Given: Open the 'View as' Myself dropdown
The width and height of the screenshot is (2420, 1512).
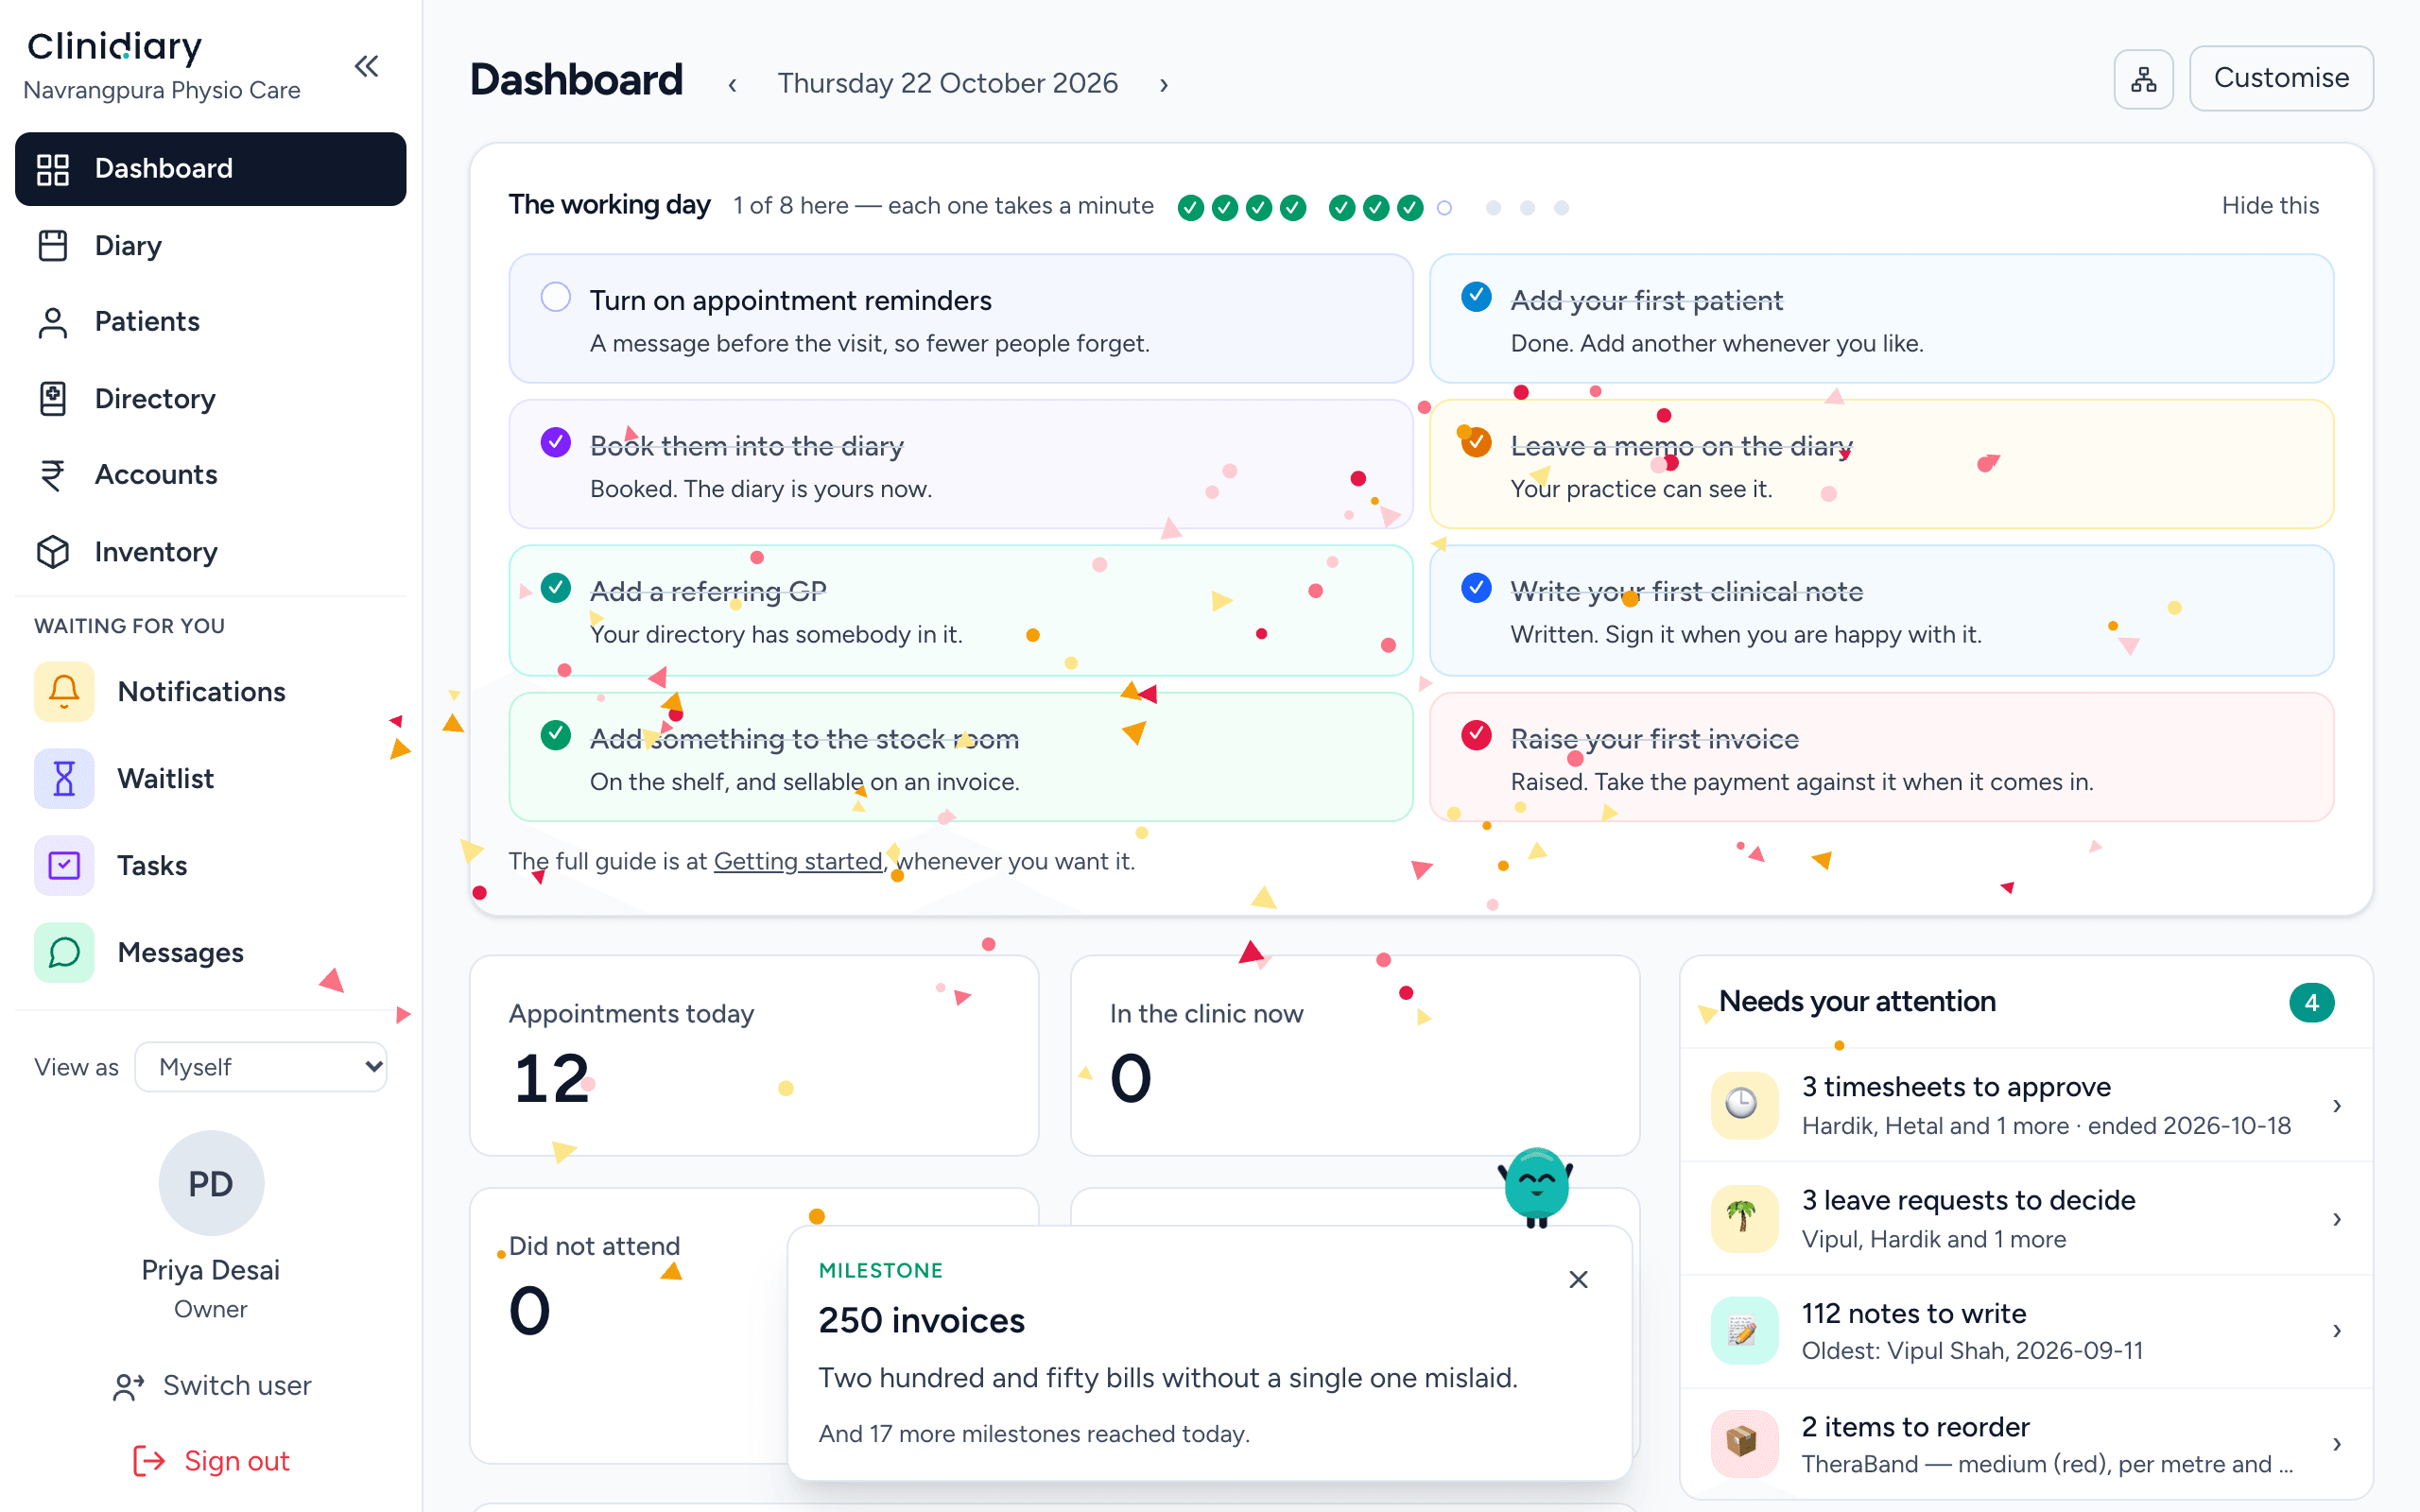Looking at the screenshot, I should pyautogui.click(x=261, y=1067).
